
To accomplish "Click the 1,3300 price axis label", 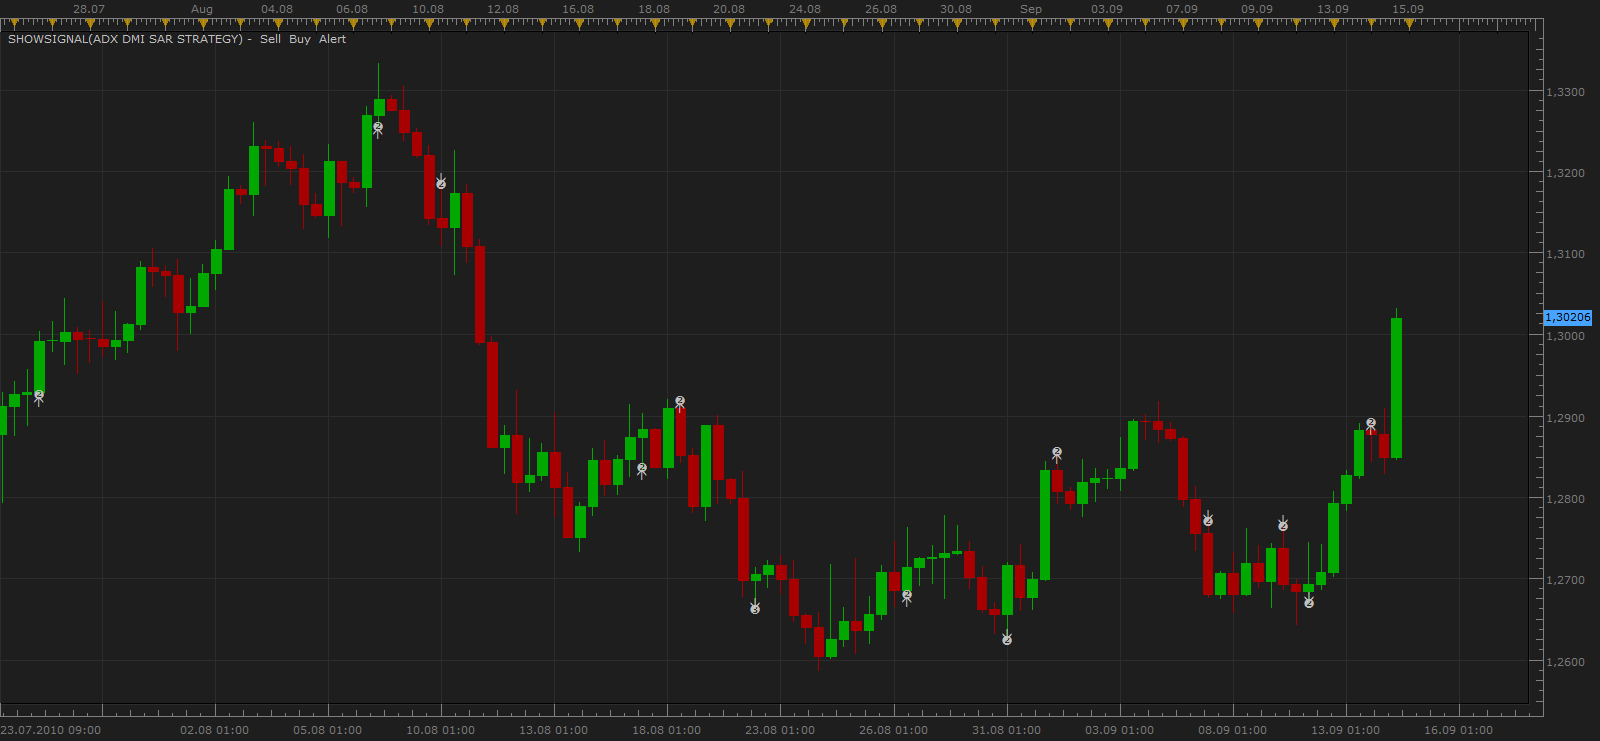I will pyautogui.click(x=1565, y=92).
